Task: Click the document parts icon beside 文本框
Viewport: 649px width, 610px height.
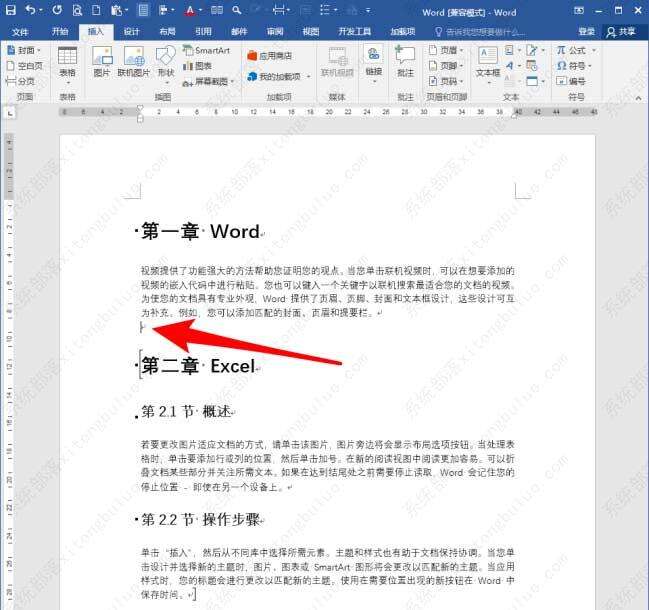Action: click(x=510, y=50)
